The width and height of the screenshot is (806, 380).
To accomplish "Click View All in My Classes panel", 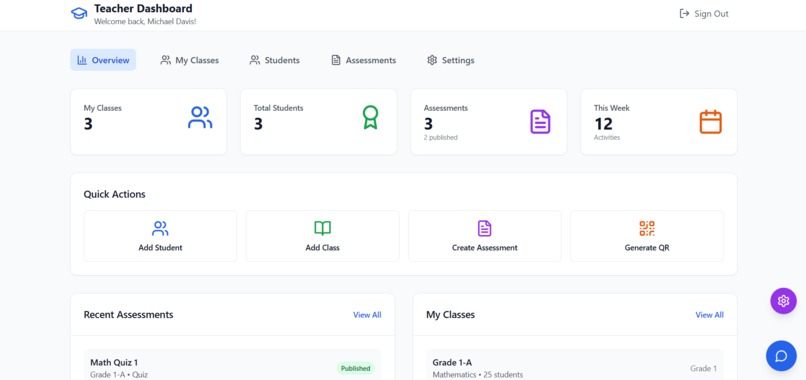I will point(709,315).
